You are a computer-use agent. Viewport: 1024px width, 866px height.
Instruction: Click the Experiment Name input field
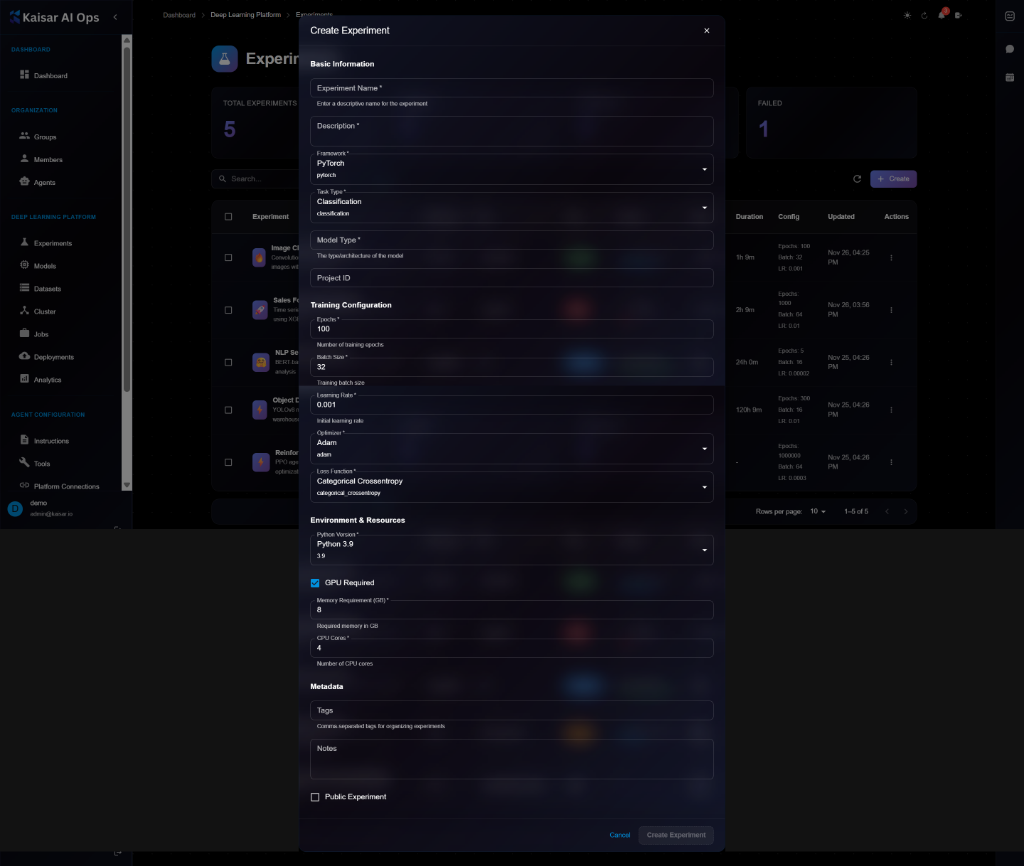point(511,88)
